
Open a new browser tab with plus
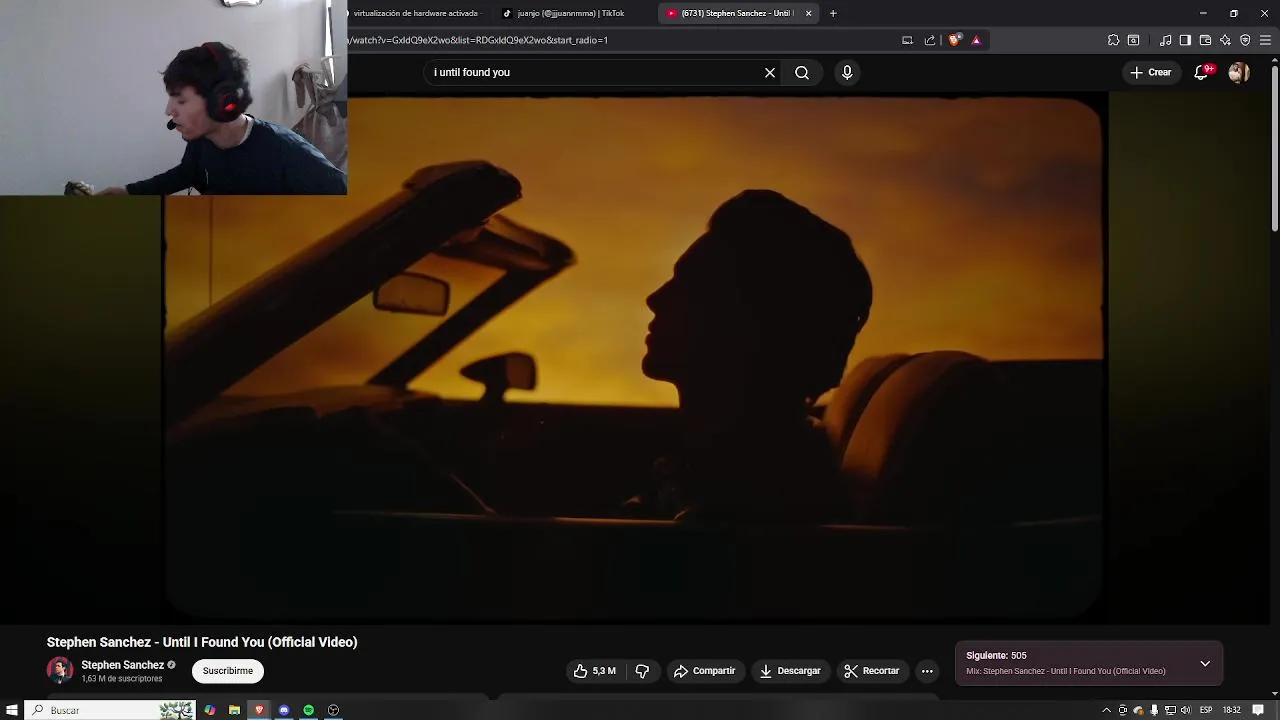833,13
